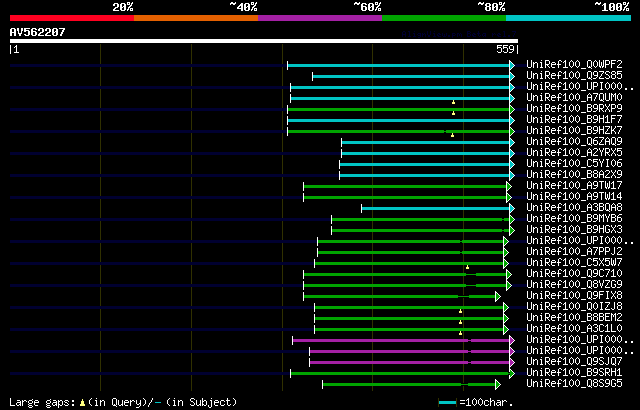
Task: Click the arrowhead ending the A3C1L0 alignment
Action: 506,330
